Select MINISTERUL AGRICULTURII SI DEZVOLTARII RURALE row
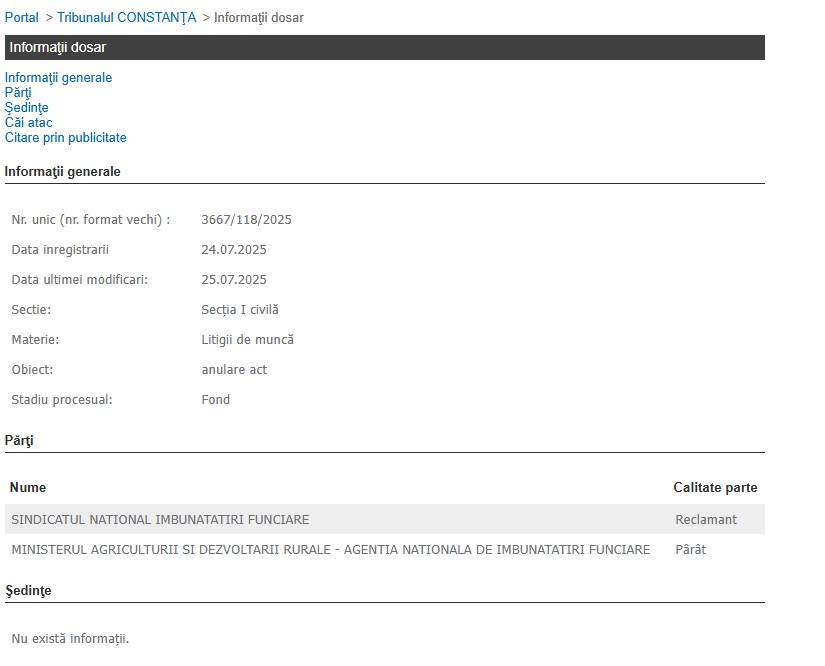 (385, 549)
